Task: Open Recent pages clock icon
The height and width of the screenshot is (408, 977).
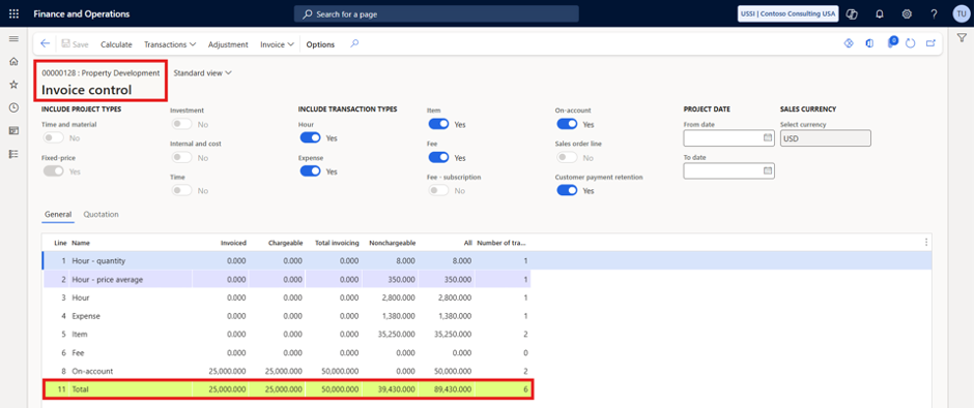Action: coord(13,108)
